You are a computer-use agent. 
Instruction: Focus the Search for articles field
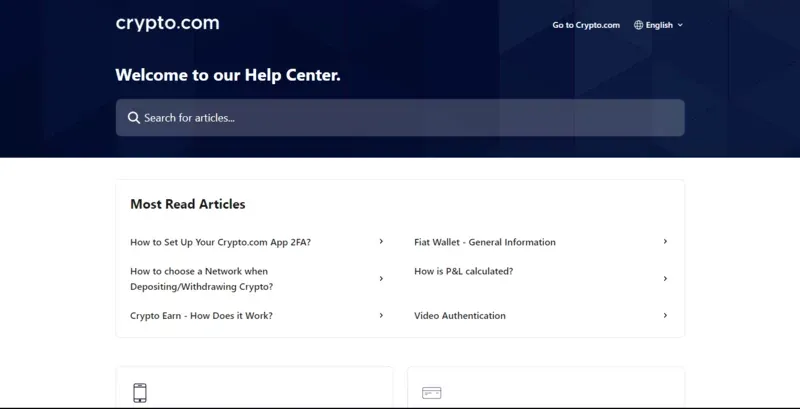point(400,118)
